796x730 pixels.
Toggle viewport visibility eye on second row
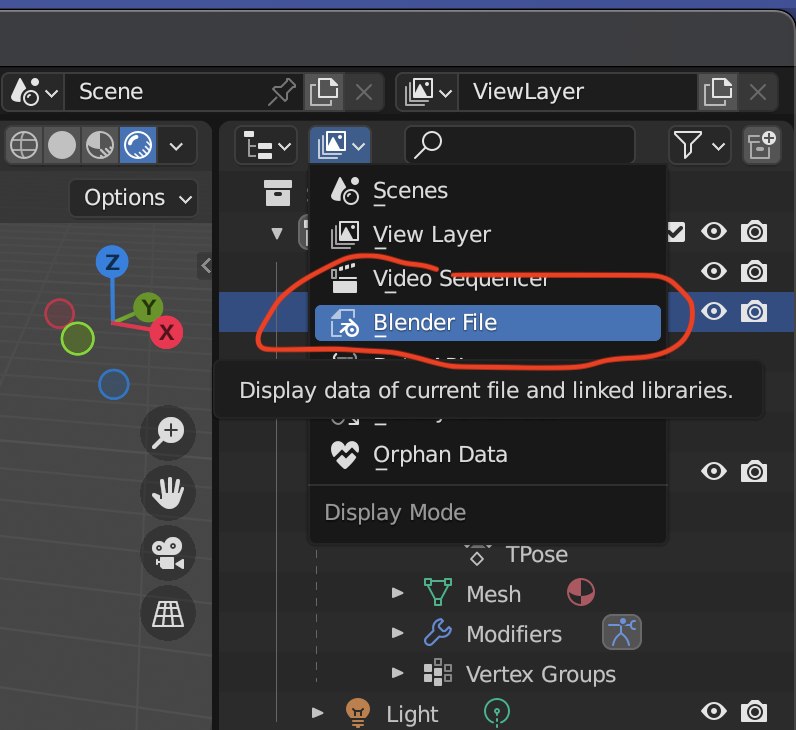tap(714, 271)
